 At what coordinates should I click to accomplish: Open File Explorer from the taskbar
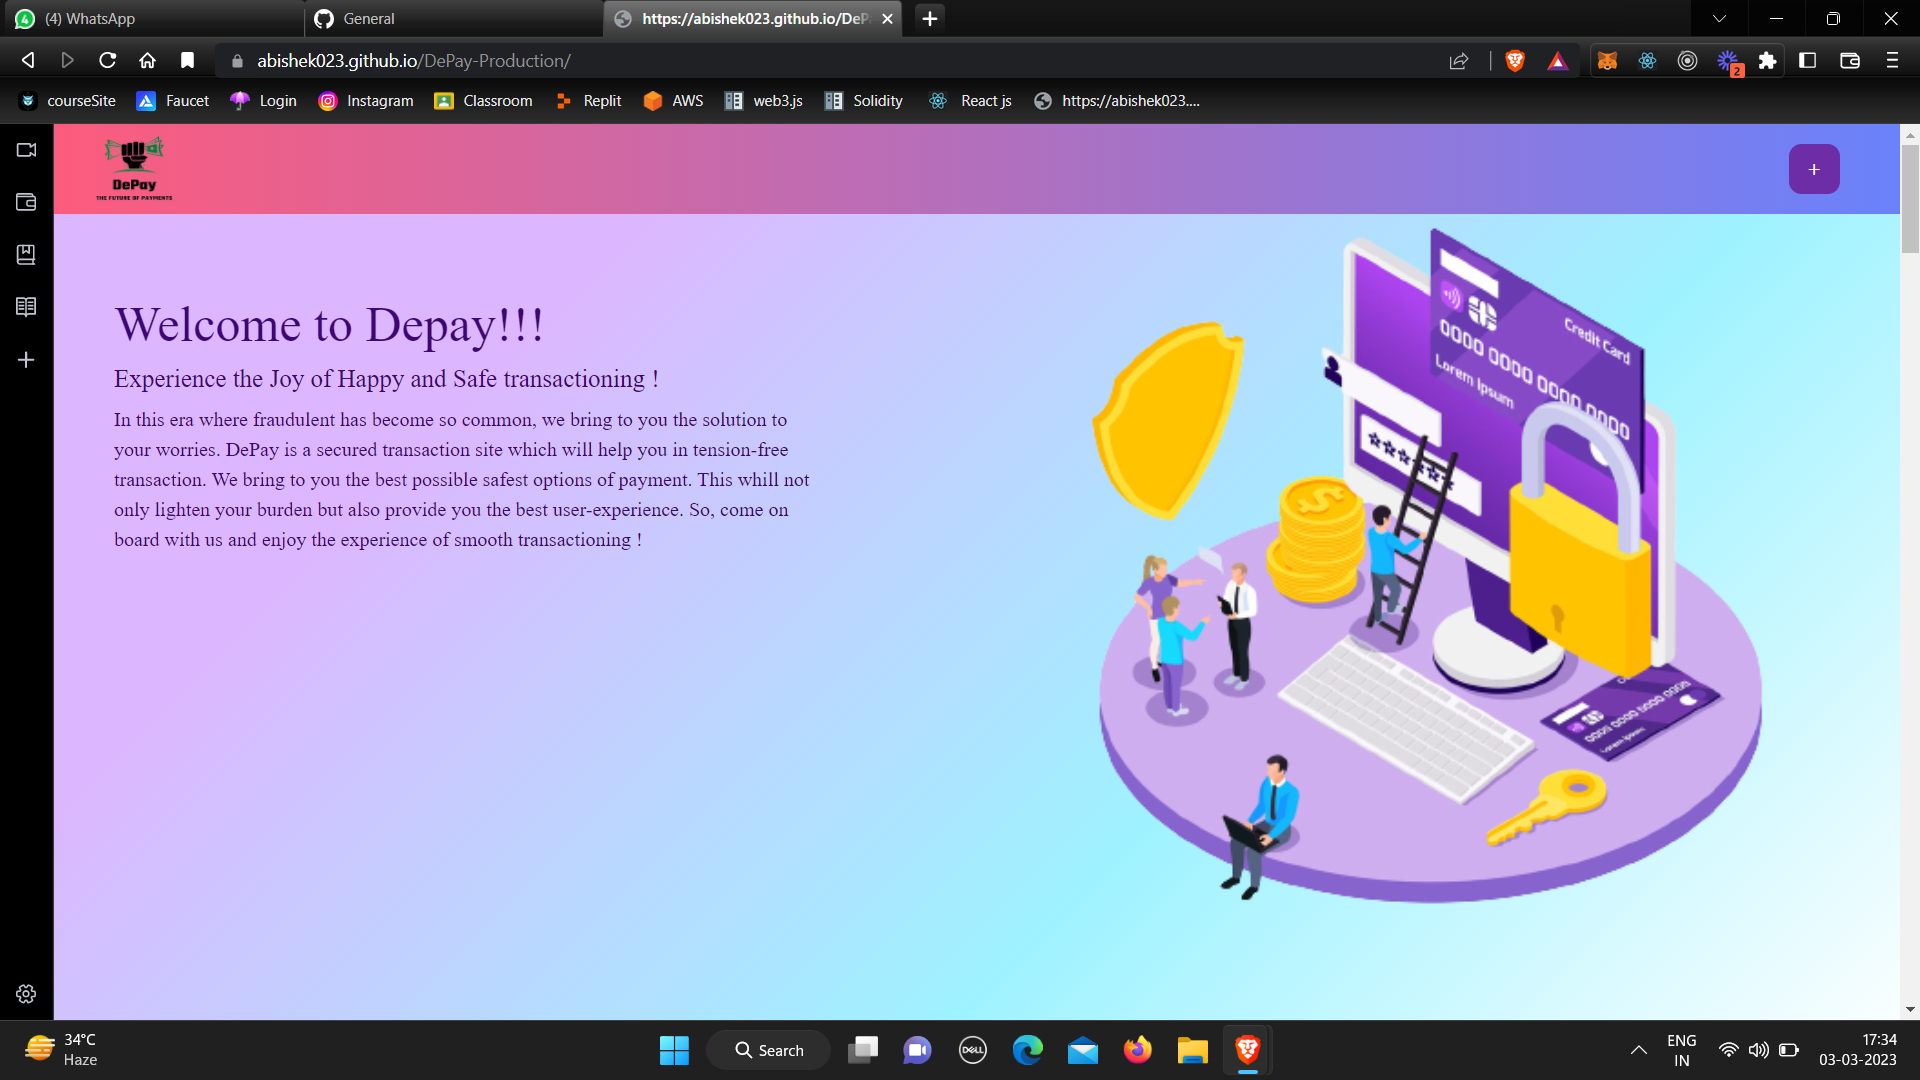(x=1192, y=1050)
